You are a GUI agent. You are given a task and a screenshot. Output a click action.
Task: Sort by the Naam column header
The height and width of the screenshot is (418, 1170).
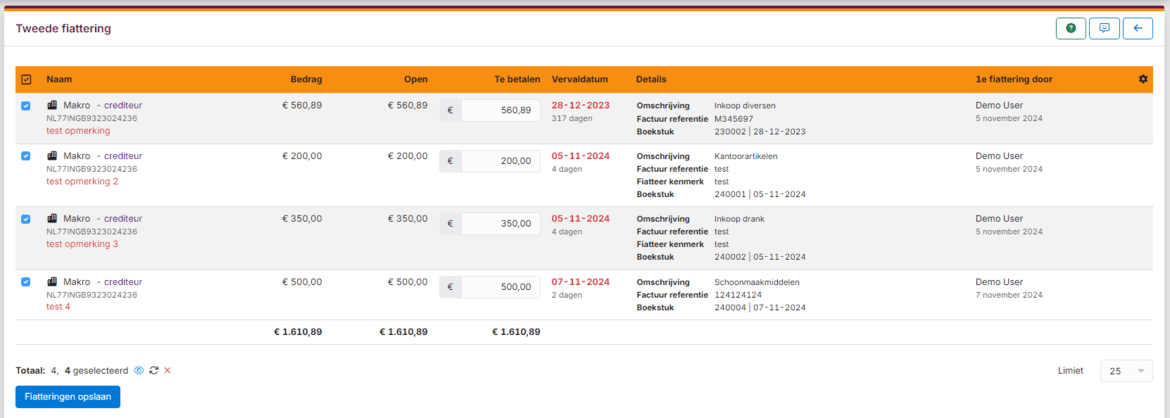(x=59, y=79)
